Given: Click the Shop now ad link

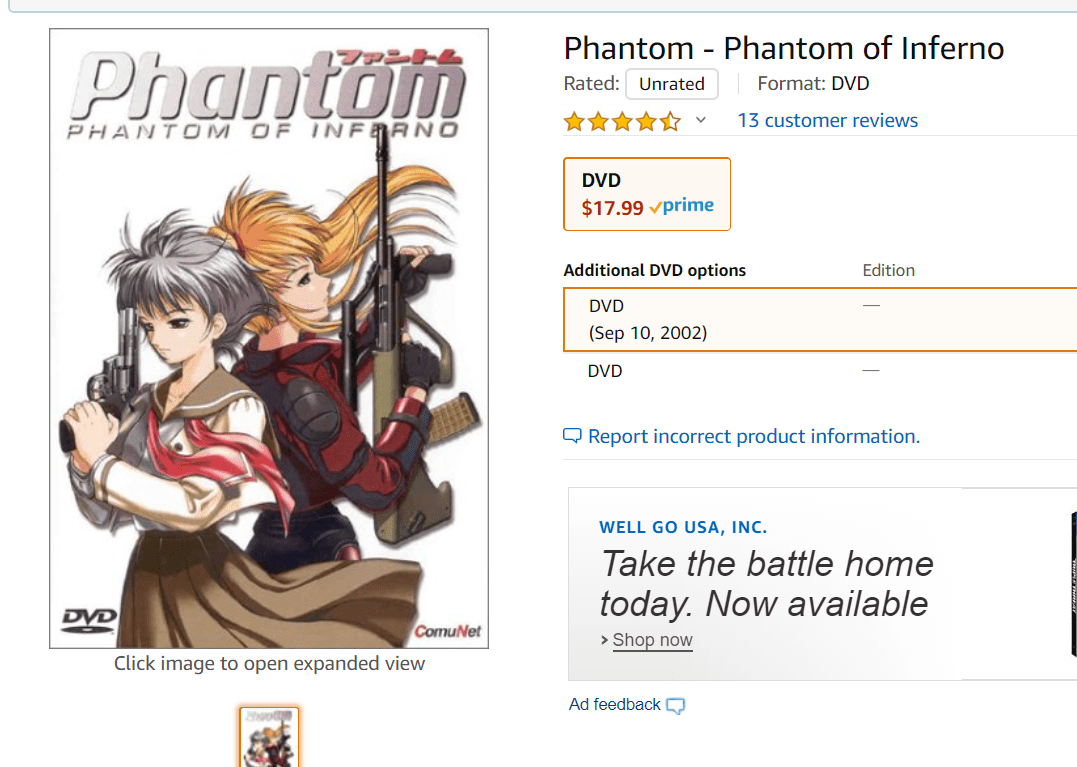Looking at the screenshot, I should [x=653, y=640].
